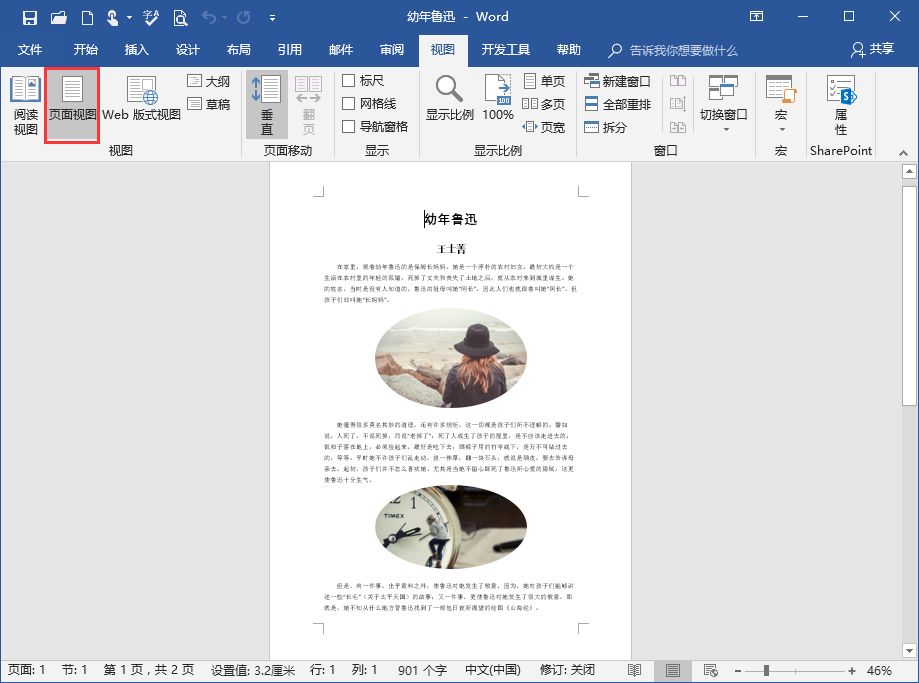
Task: Open the 引用 References tab
Action: pyautogui.click(x=290, y=50)
